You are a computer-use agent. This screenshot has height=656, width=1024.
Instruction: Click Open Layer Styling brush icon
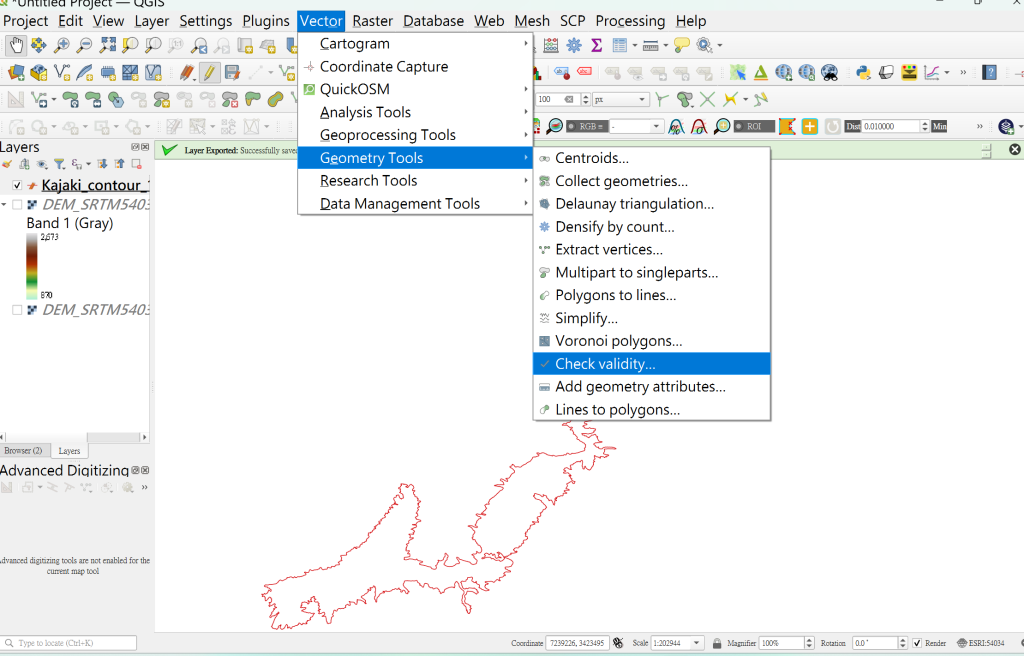click(7, 164)
